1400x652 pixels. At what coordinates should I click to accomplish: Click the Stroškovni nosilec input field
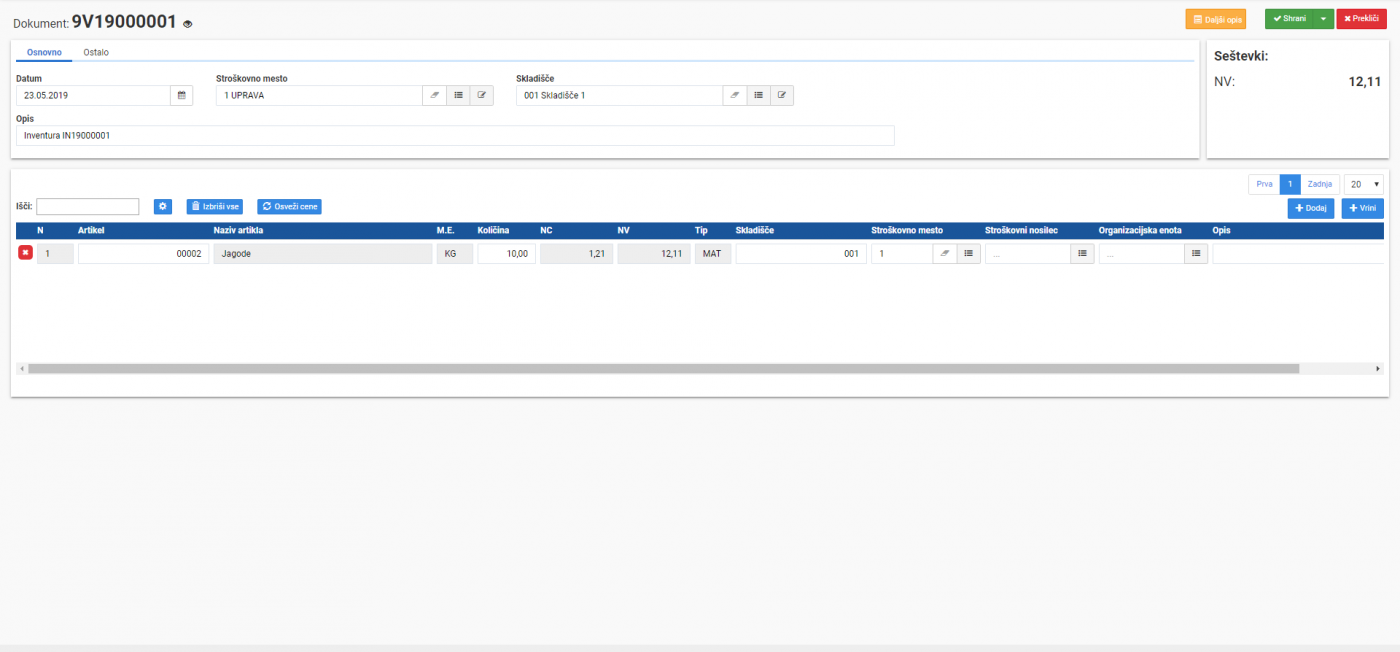click(x=1028, y=254)
